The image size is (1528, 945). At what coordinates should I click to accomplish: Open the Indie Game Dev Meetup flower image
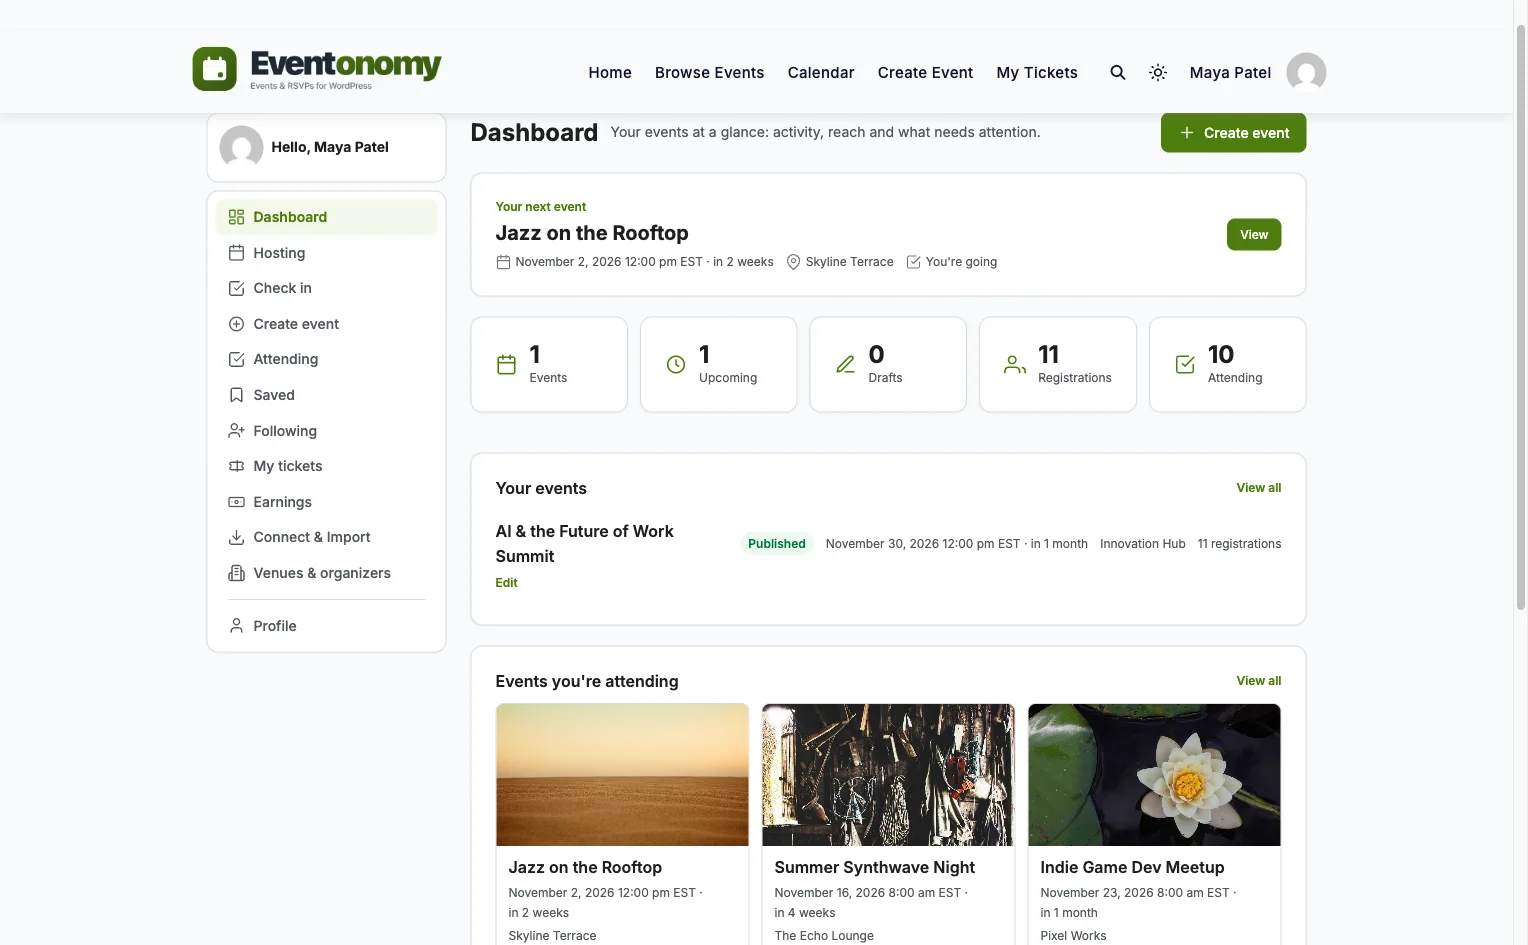pos(1154,775)
